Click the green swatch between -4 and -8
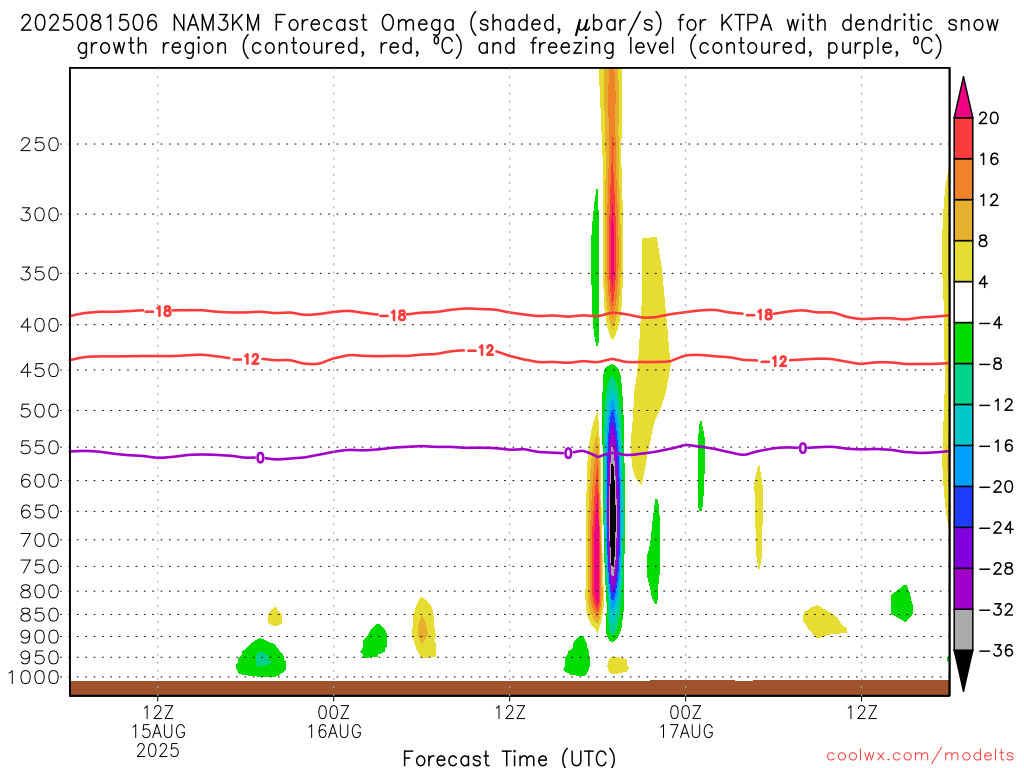The width and height of the screenshot is (1024, 768). pyautogui.click(x=963, y=344)
